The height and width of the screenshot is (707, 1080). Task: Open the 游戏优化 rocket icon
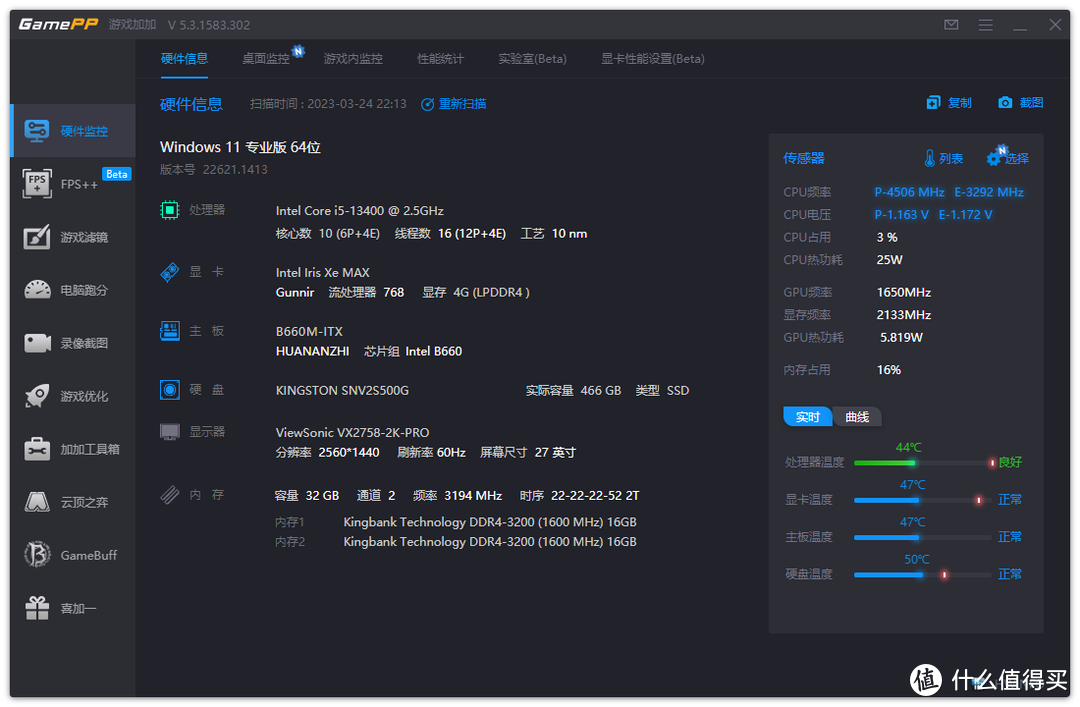point(37,396)
